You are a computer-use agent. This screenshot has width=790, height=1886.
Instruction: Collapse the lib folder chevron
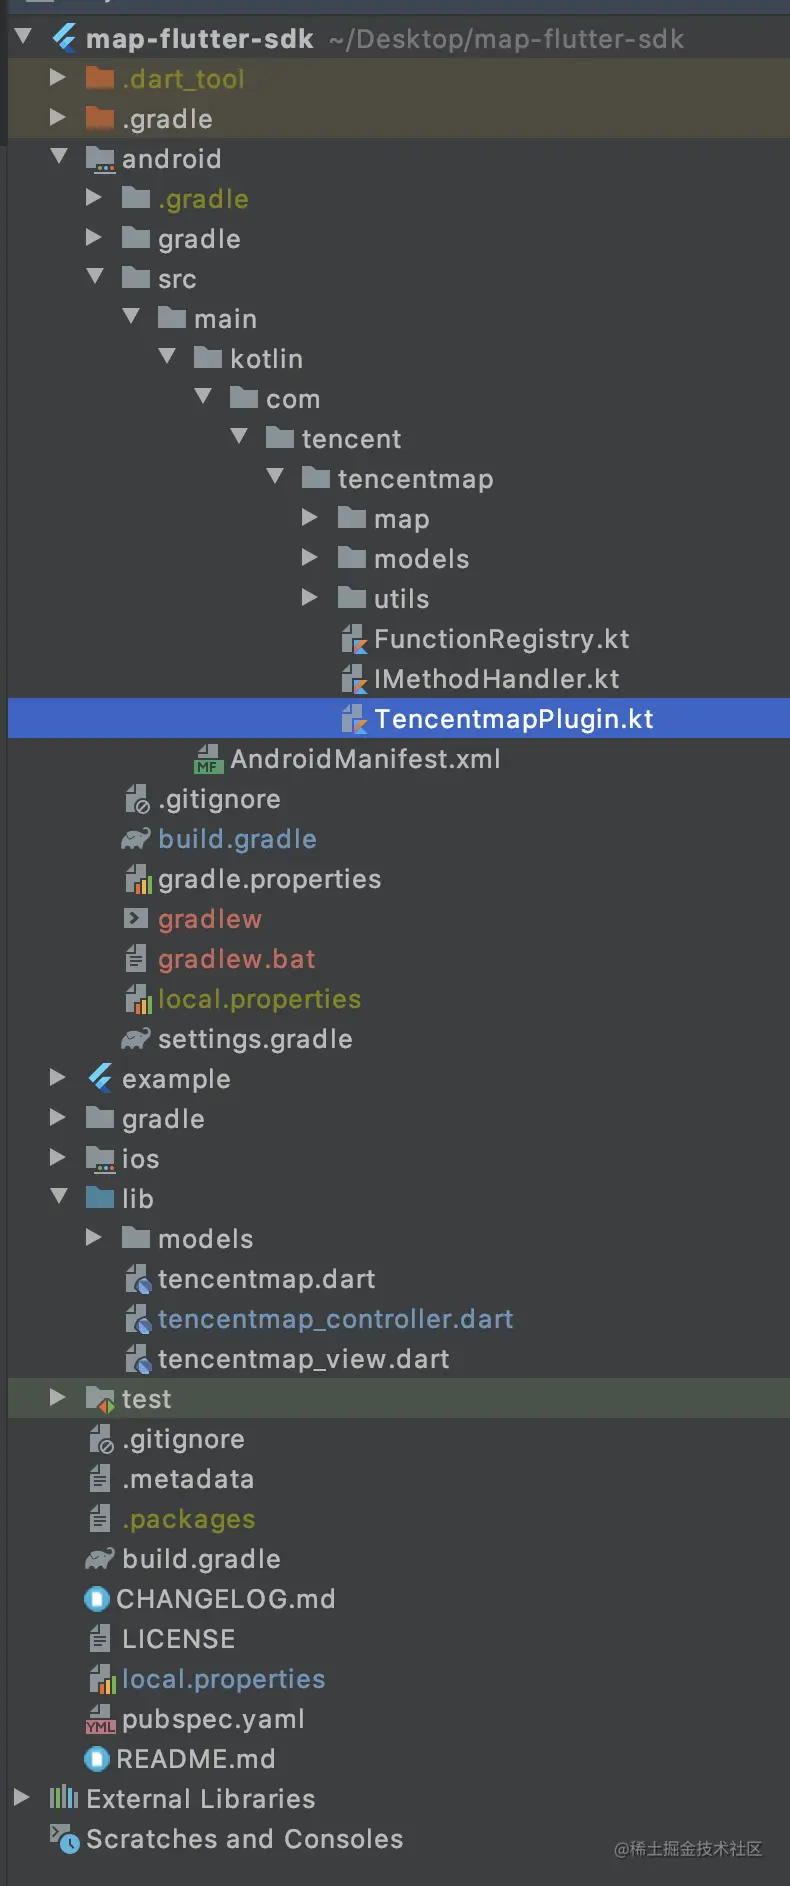click(x=57, y=1198)
